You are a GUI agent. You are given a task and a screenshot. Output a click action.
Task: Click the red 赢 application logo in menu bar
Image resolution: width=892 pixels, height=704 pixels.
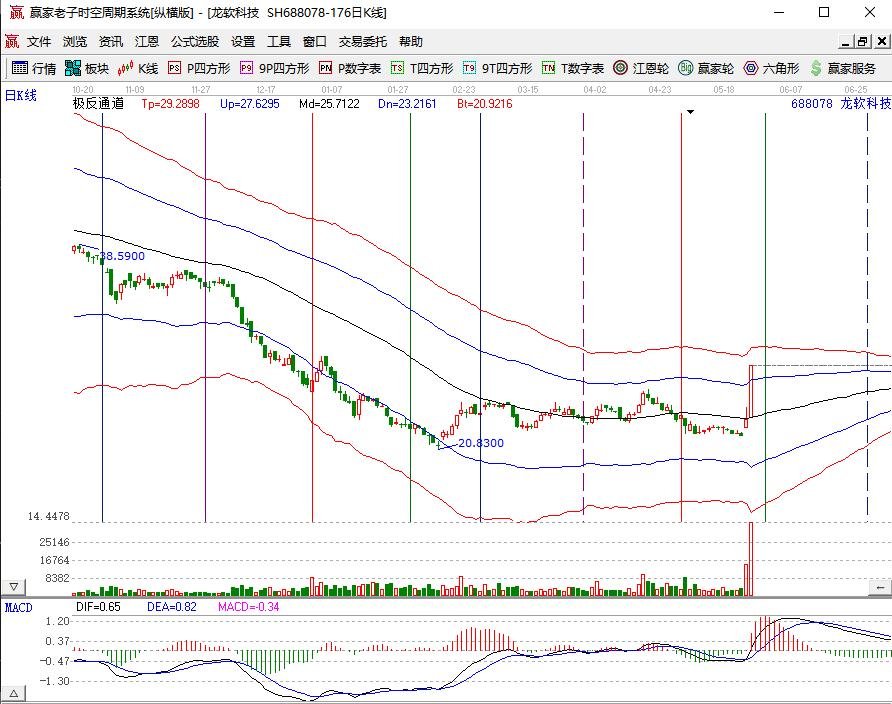[x=11, y=42]
